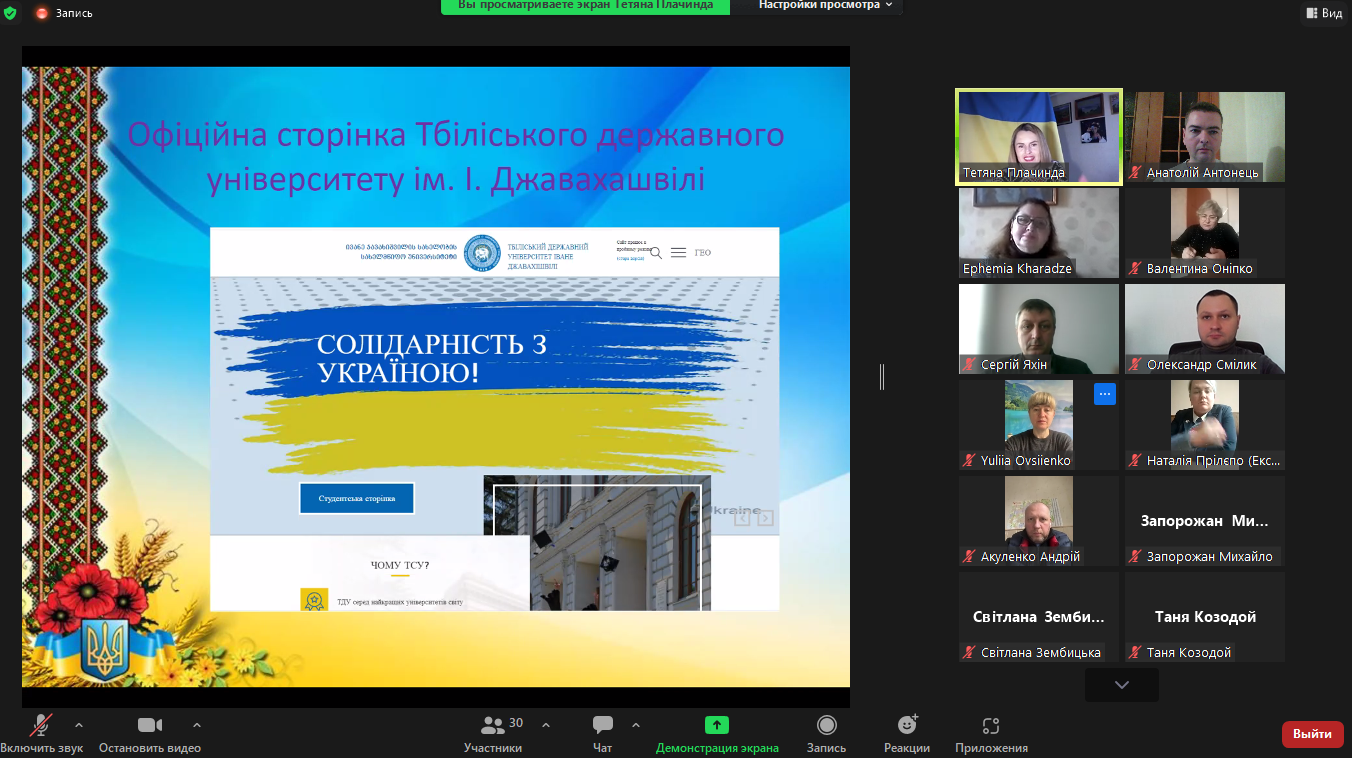Select Наталія Прілєпо video tile
The height and width of the screenshot is (758, 1352).
tap(1205, 425)
